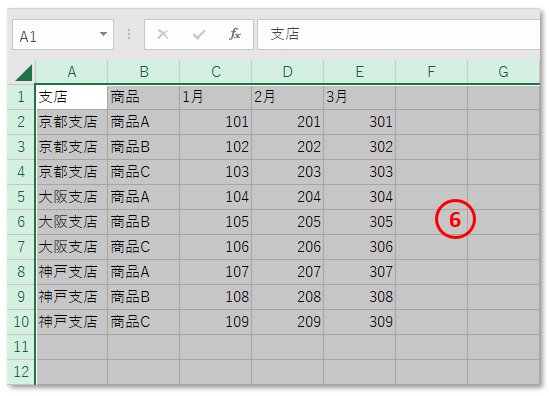Click the 1月 header cell
Image resolution: width=549 pixels, height=396 pixels.
pos(216,97)
